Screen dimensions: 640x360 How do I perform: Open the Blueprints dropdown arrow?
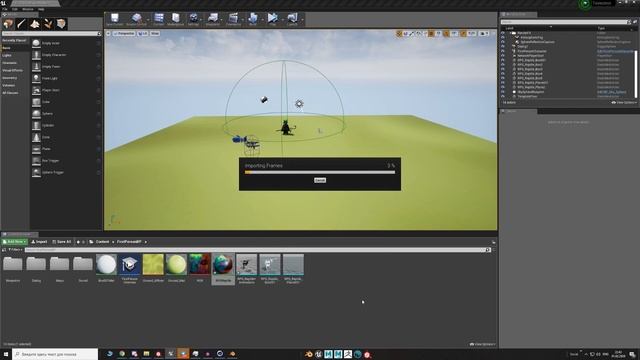pyautogui.click(x=222, y=20)
